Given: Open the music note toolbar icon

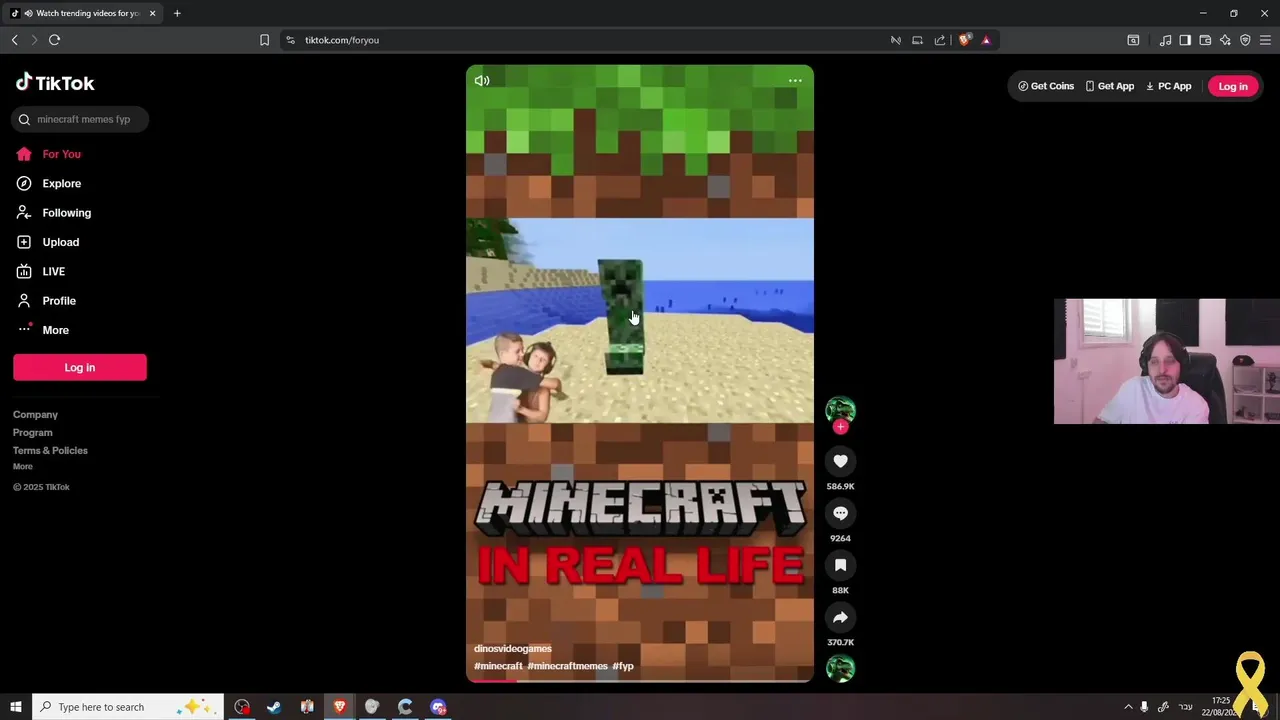Looking at the screenshot, I should pos(1165,40).
